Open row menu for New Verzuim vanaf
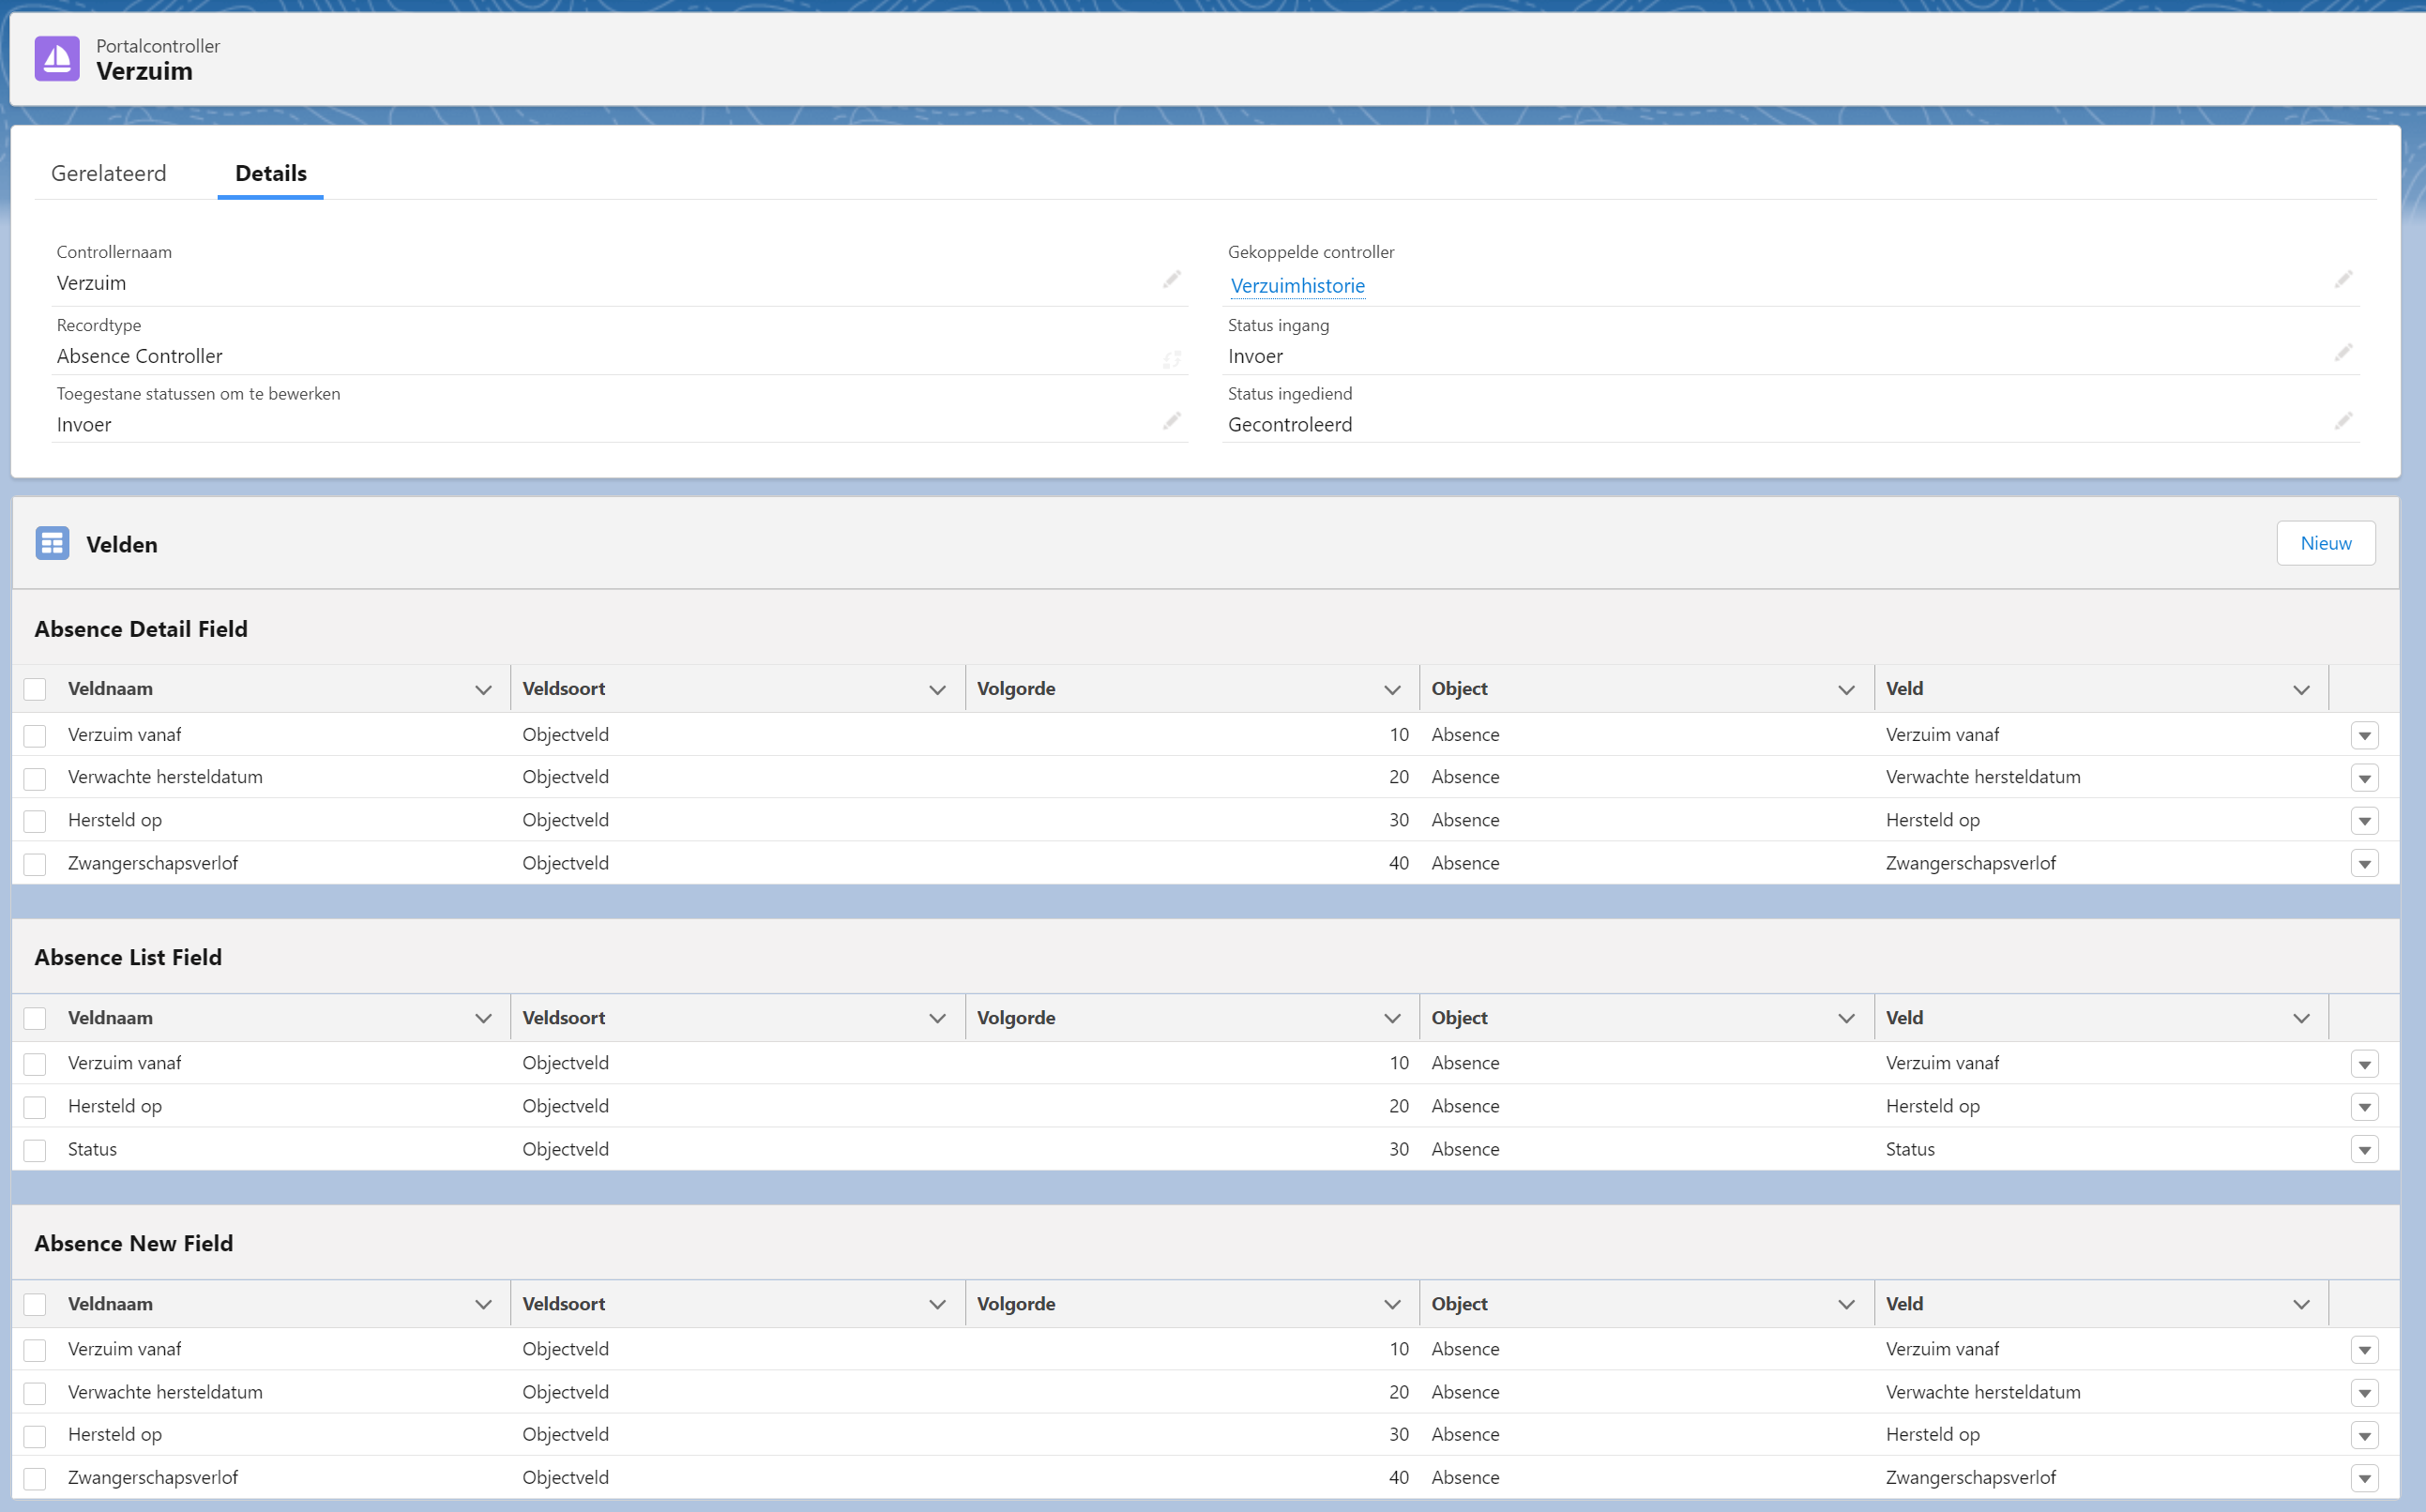The height and width of the screenshot is (1512, 2426). [x=2364, y=1350]
